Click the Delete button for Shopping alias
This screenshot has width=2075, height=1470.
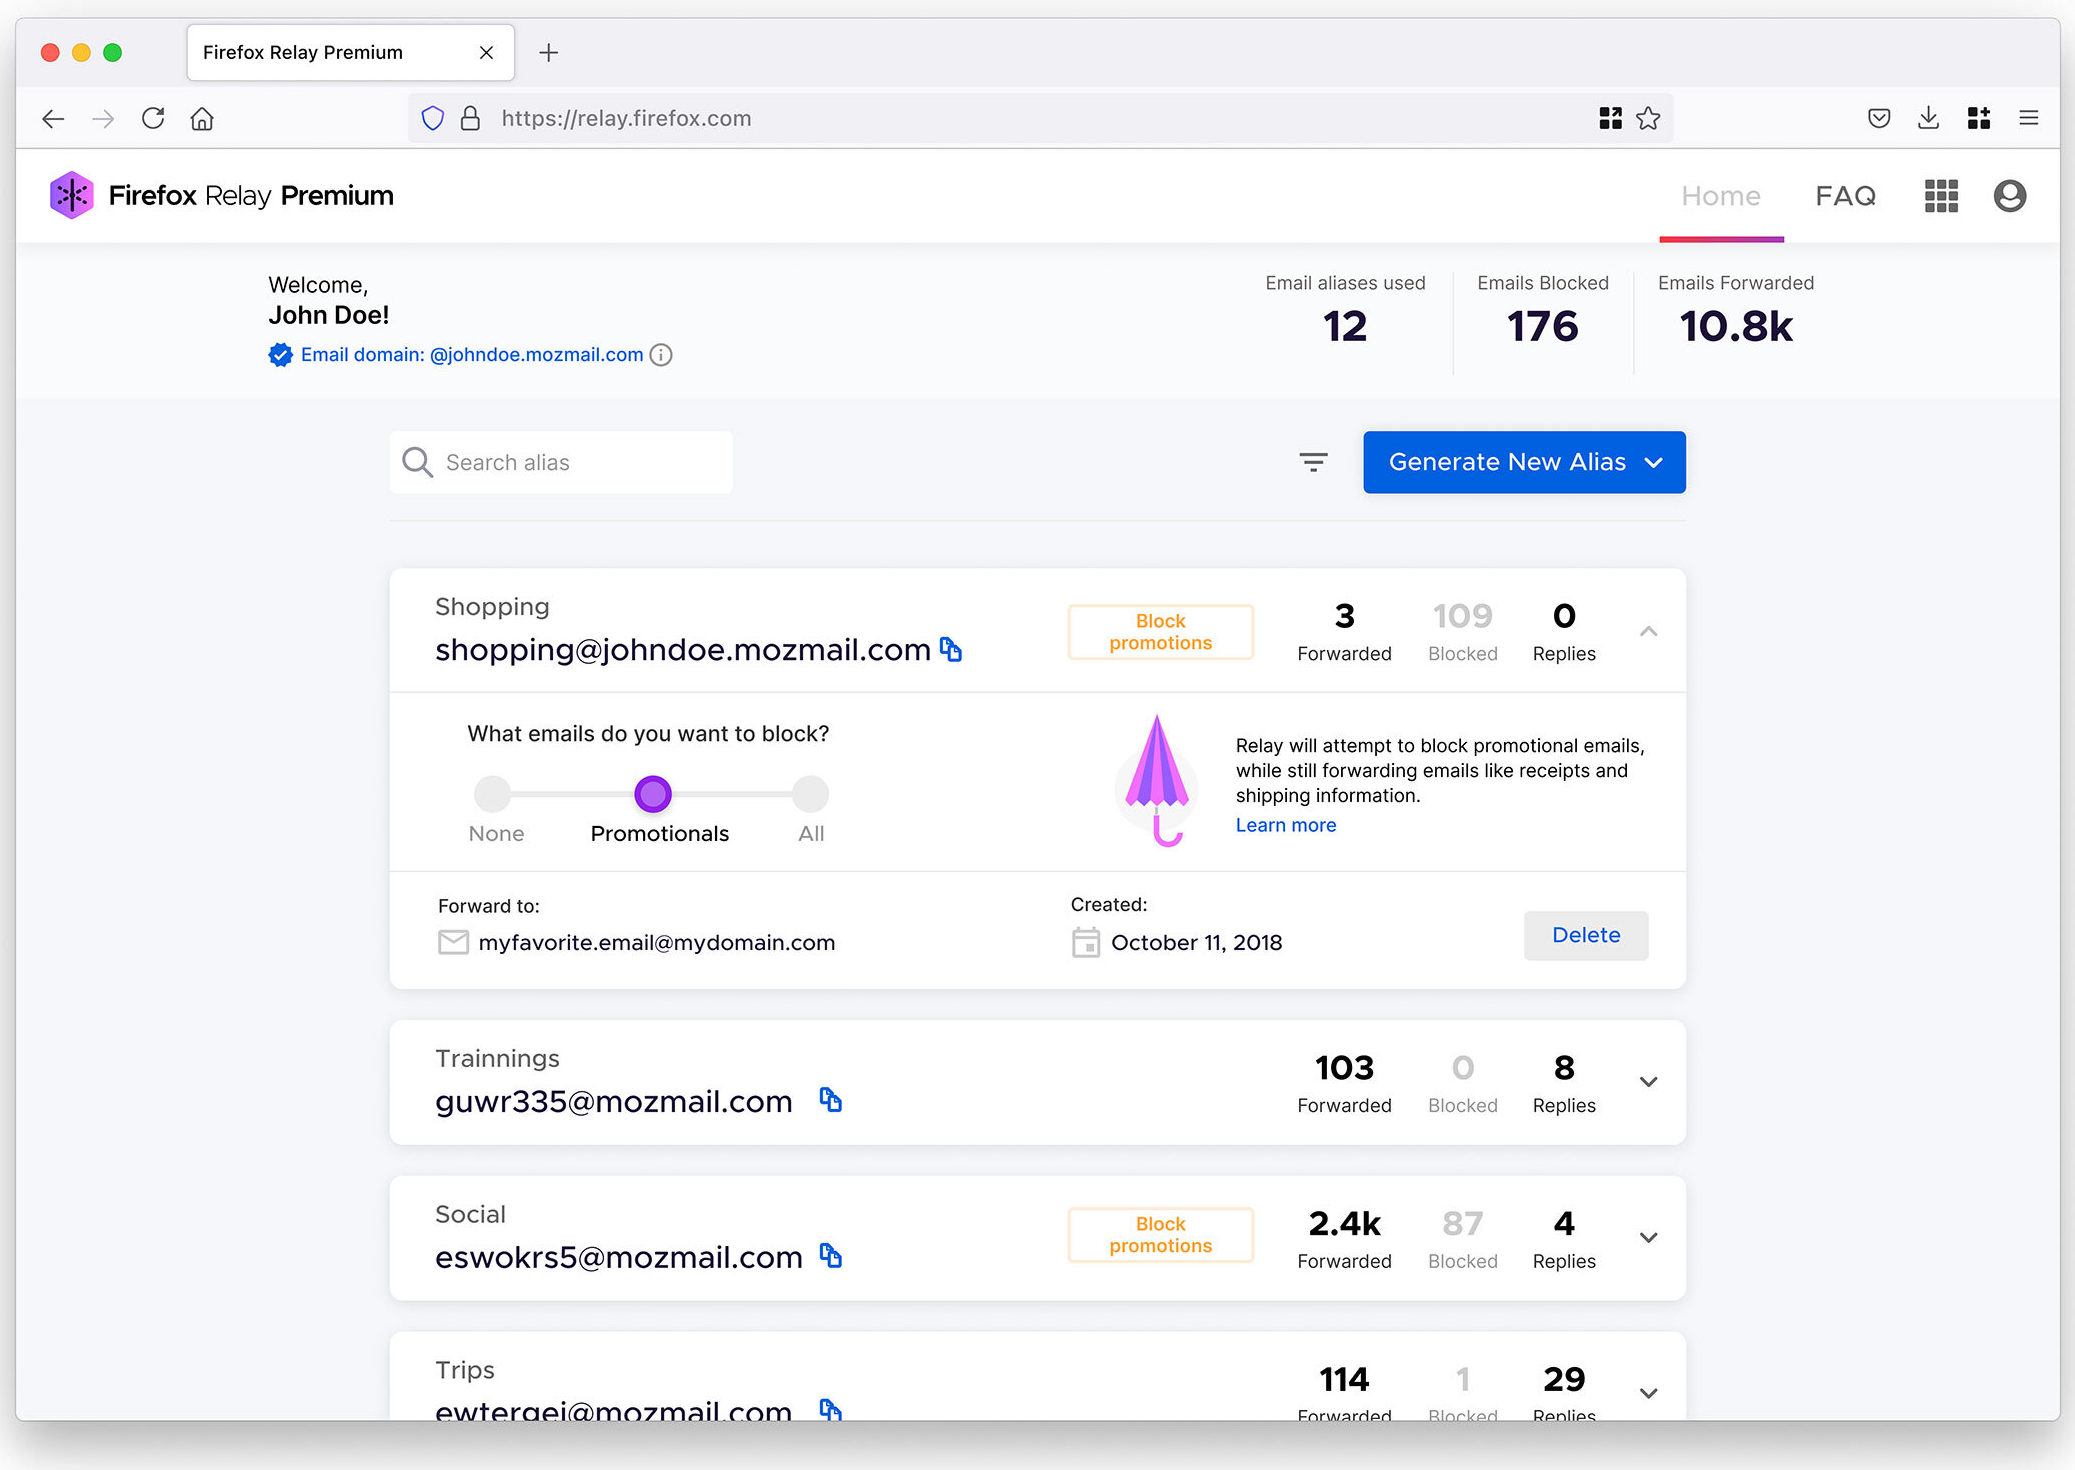pos(1585,934)
